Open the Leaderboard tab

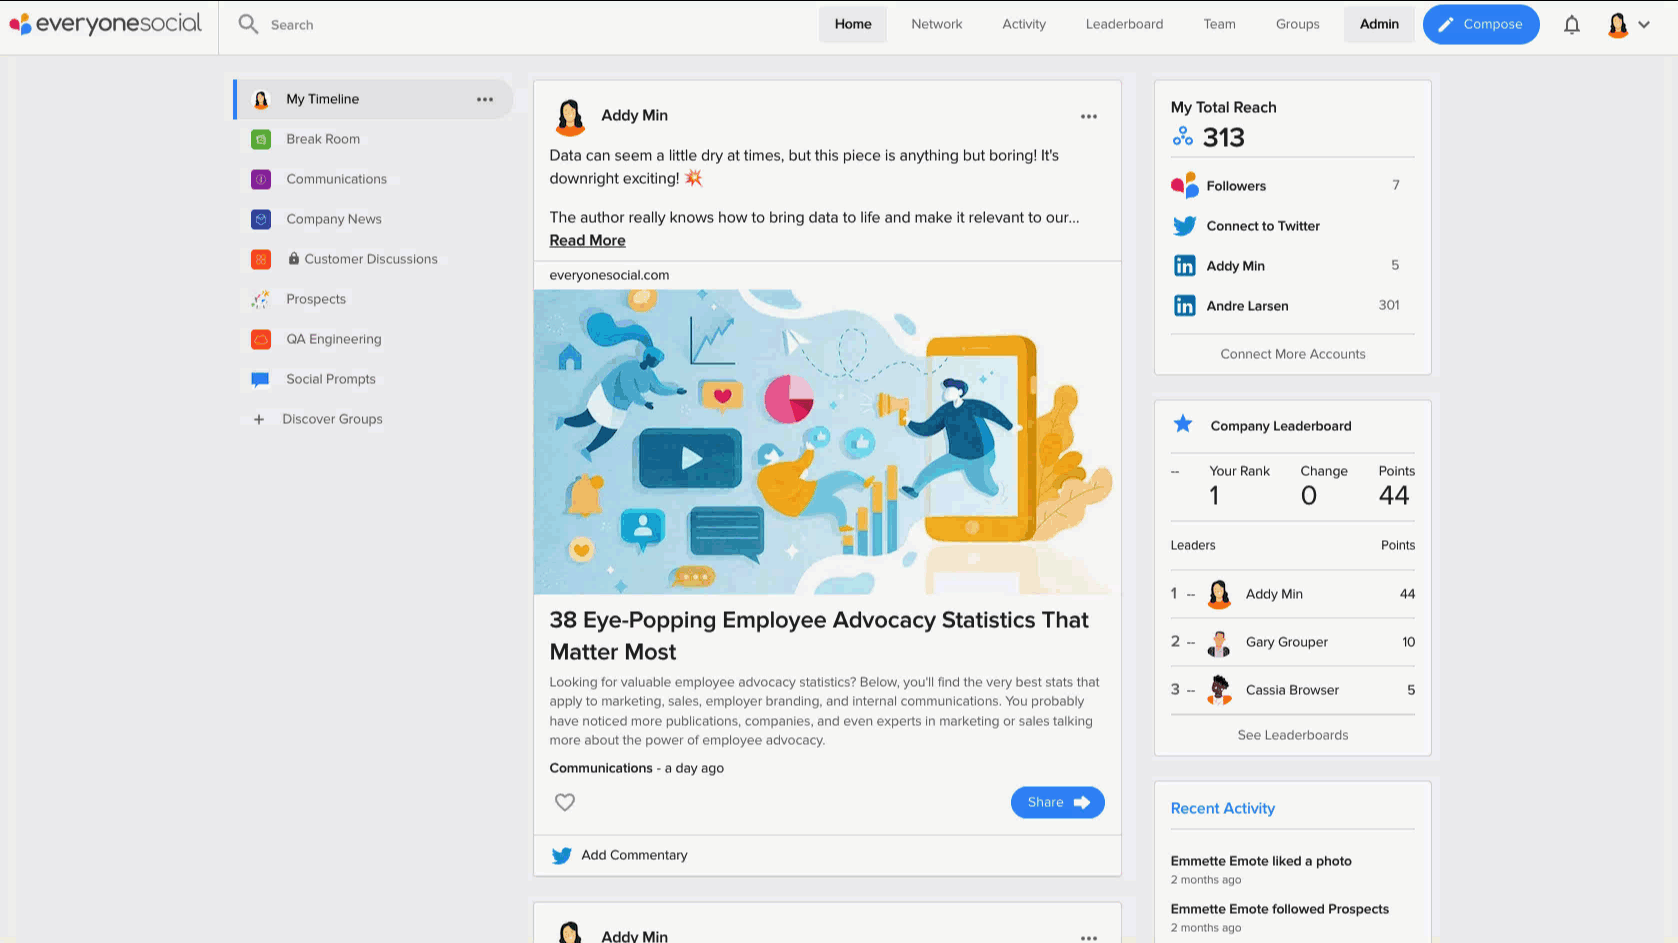coord(1125,24)
